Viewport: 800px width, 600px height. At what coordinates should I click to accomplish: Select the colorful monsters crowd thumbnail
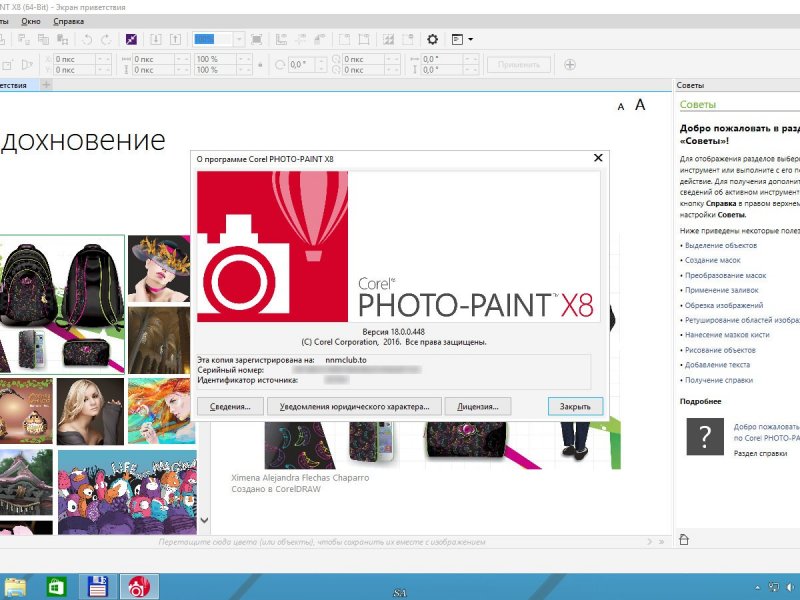tap(127, 492)
